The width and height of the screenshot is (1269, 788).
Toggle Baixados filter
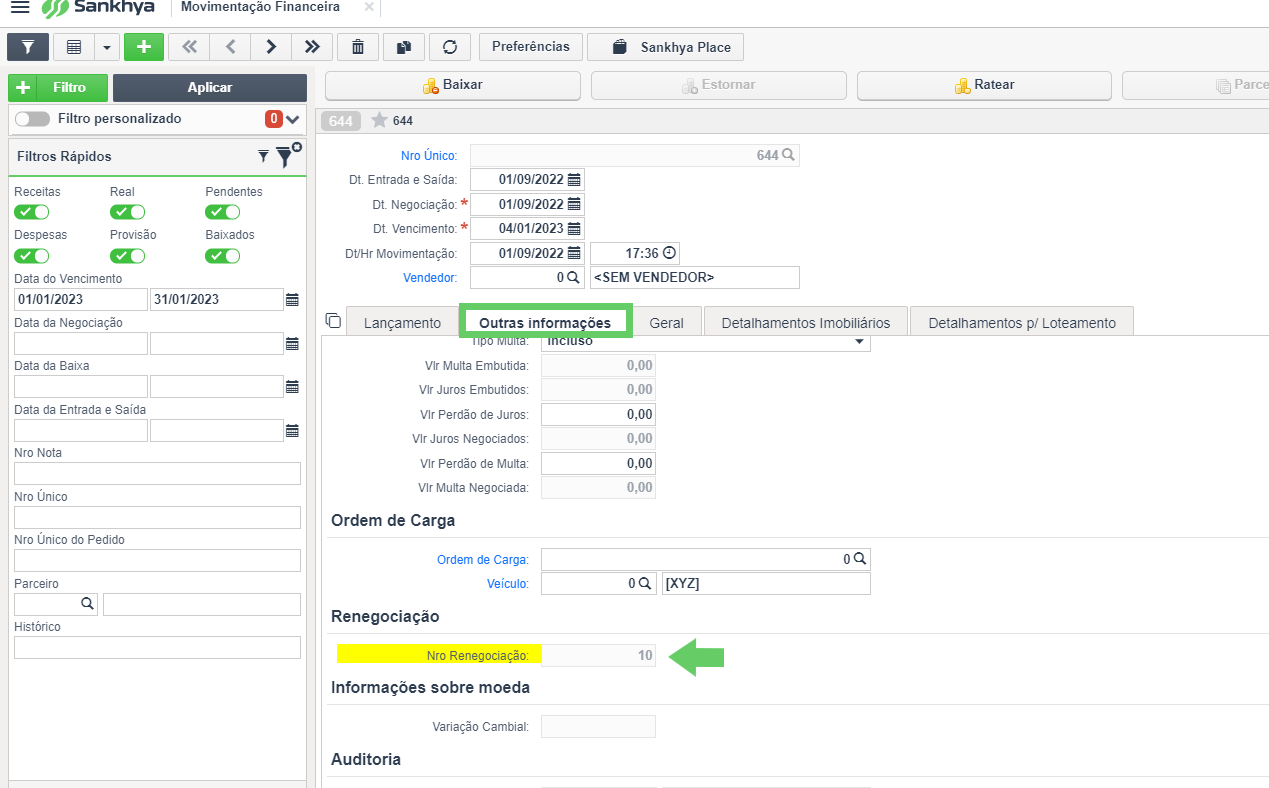coord(223,255)
